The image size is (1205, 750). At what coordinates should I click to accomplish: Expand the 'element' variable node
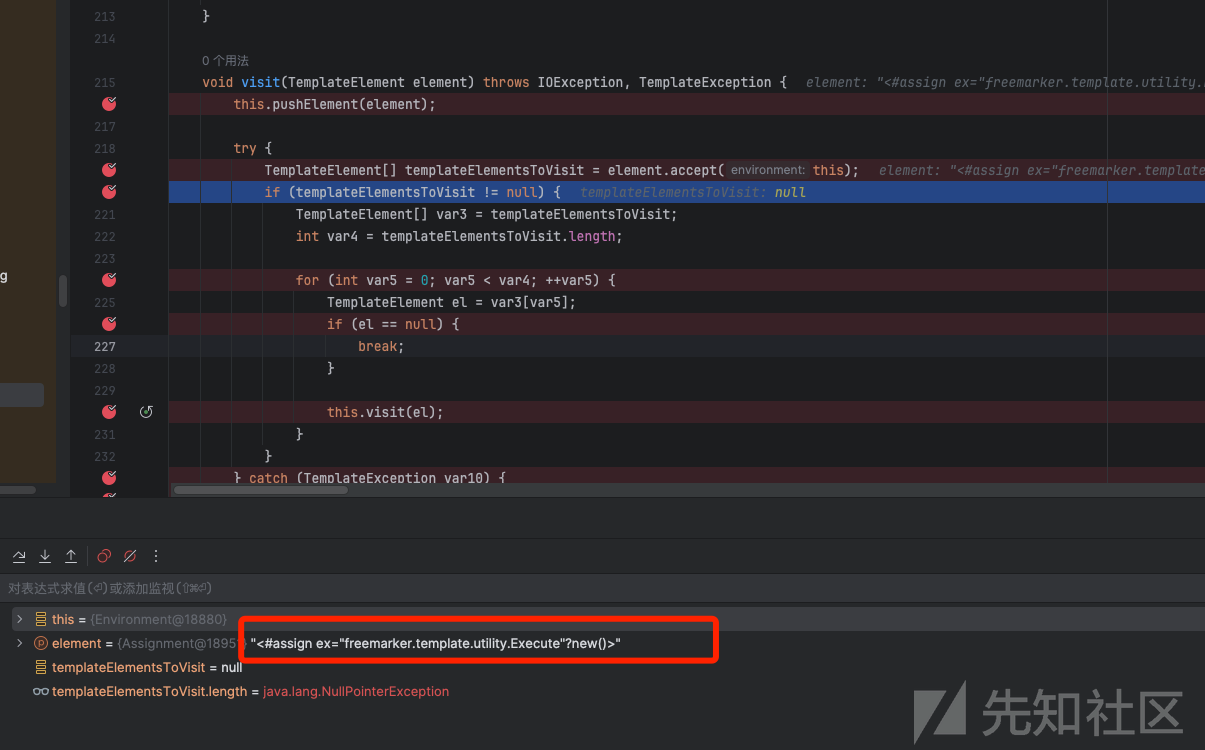[19, 643]
